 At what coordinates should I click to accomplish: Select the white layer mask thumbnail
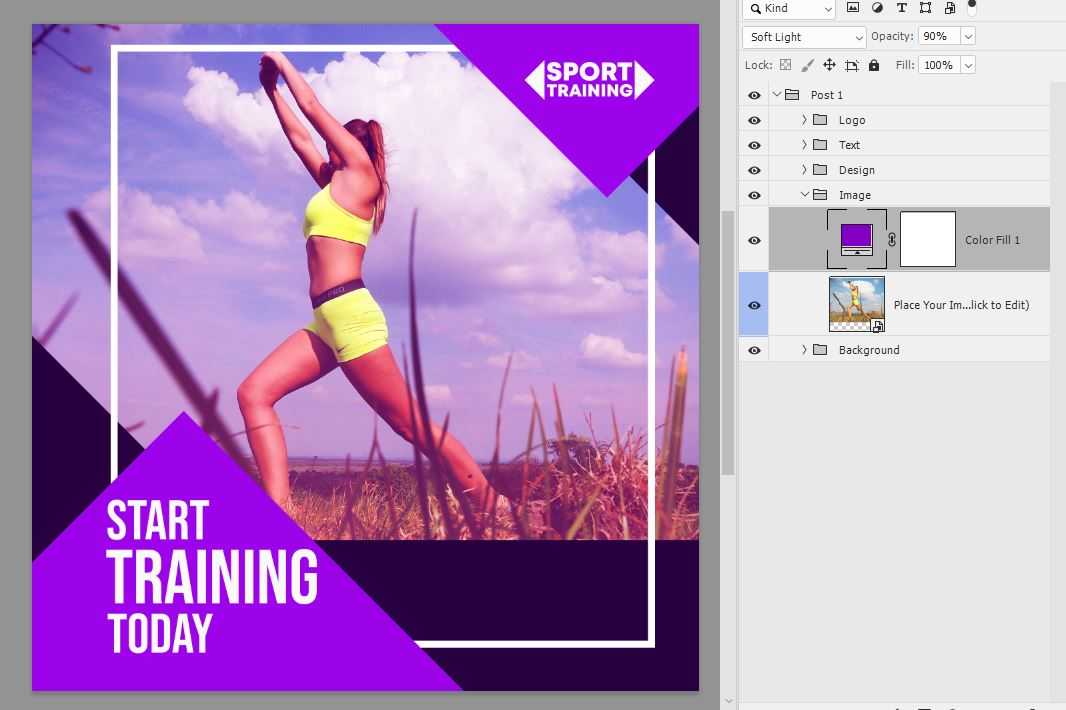pos(927,239)
